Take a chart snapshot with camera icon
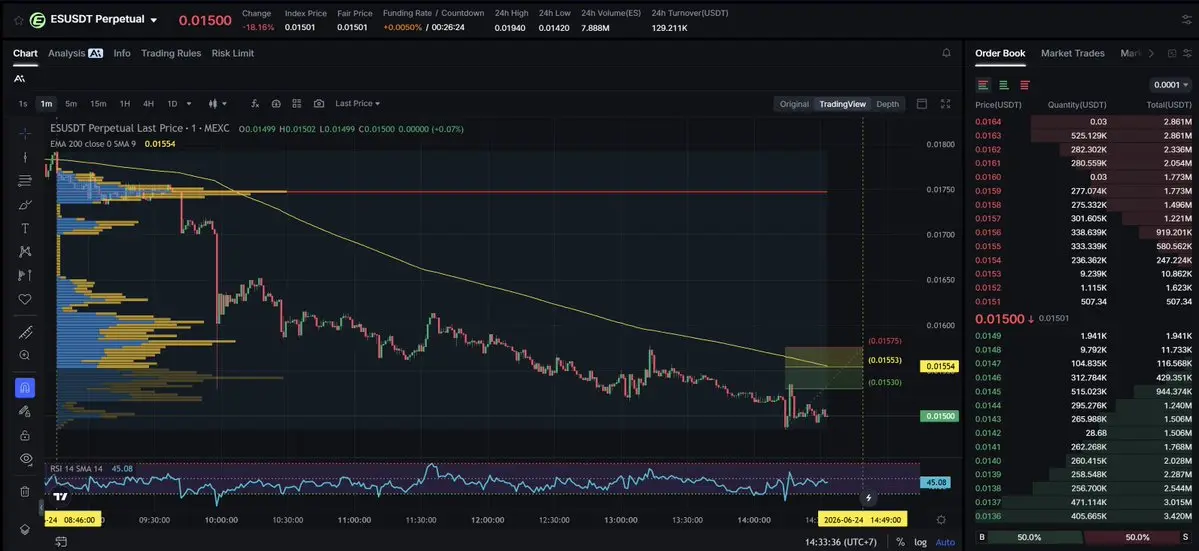 (x=319, y=104)
